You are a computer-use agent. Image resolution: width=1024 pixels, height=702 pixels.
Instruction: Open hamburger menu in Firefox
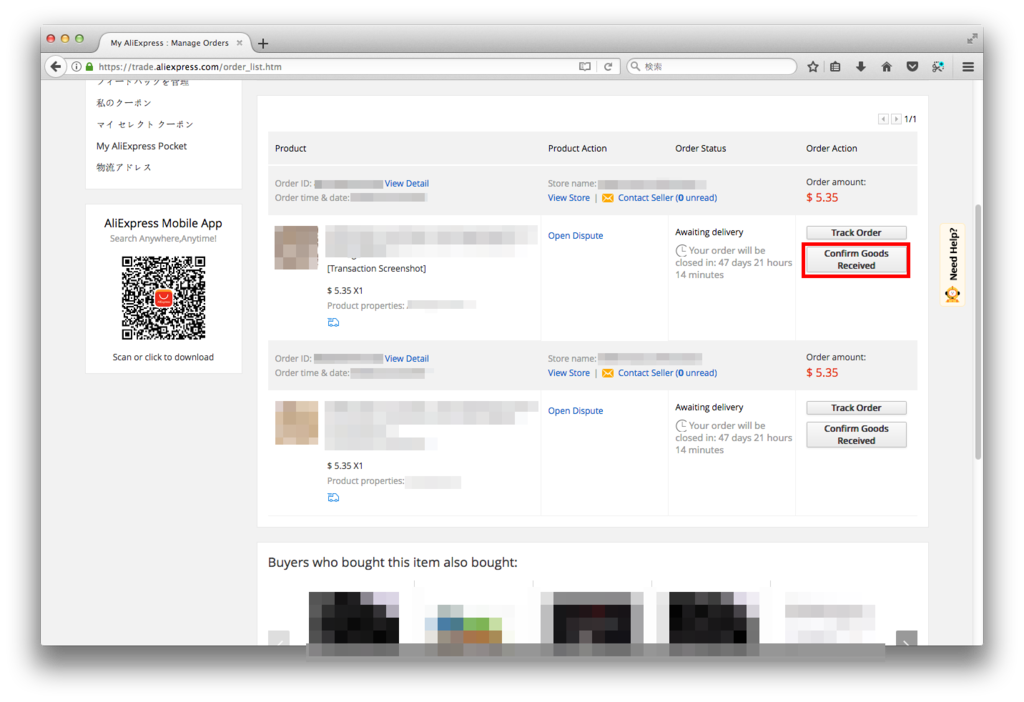click(968, 67)
